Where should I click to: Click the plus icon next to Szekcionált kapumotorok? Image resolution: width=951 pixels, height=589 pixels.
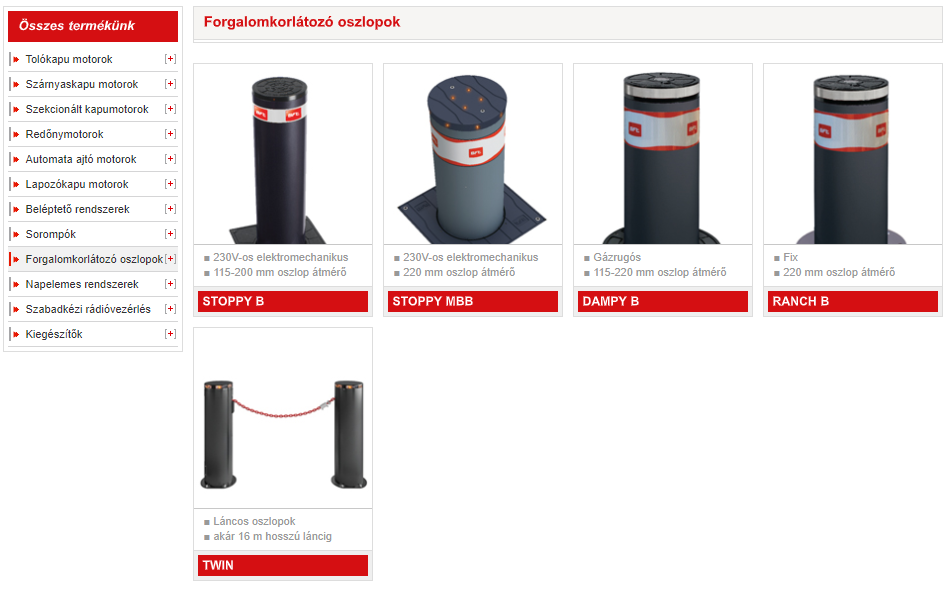(170, 109)
